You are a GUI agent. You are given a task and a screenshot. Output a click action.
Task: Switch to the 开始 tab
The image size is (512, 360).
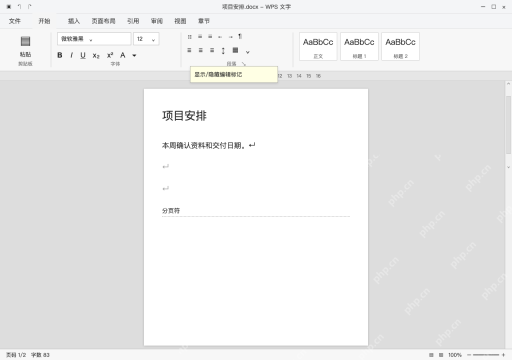tap(44, 21)
